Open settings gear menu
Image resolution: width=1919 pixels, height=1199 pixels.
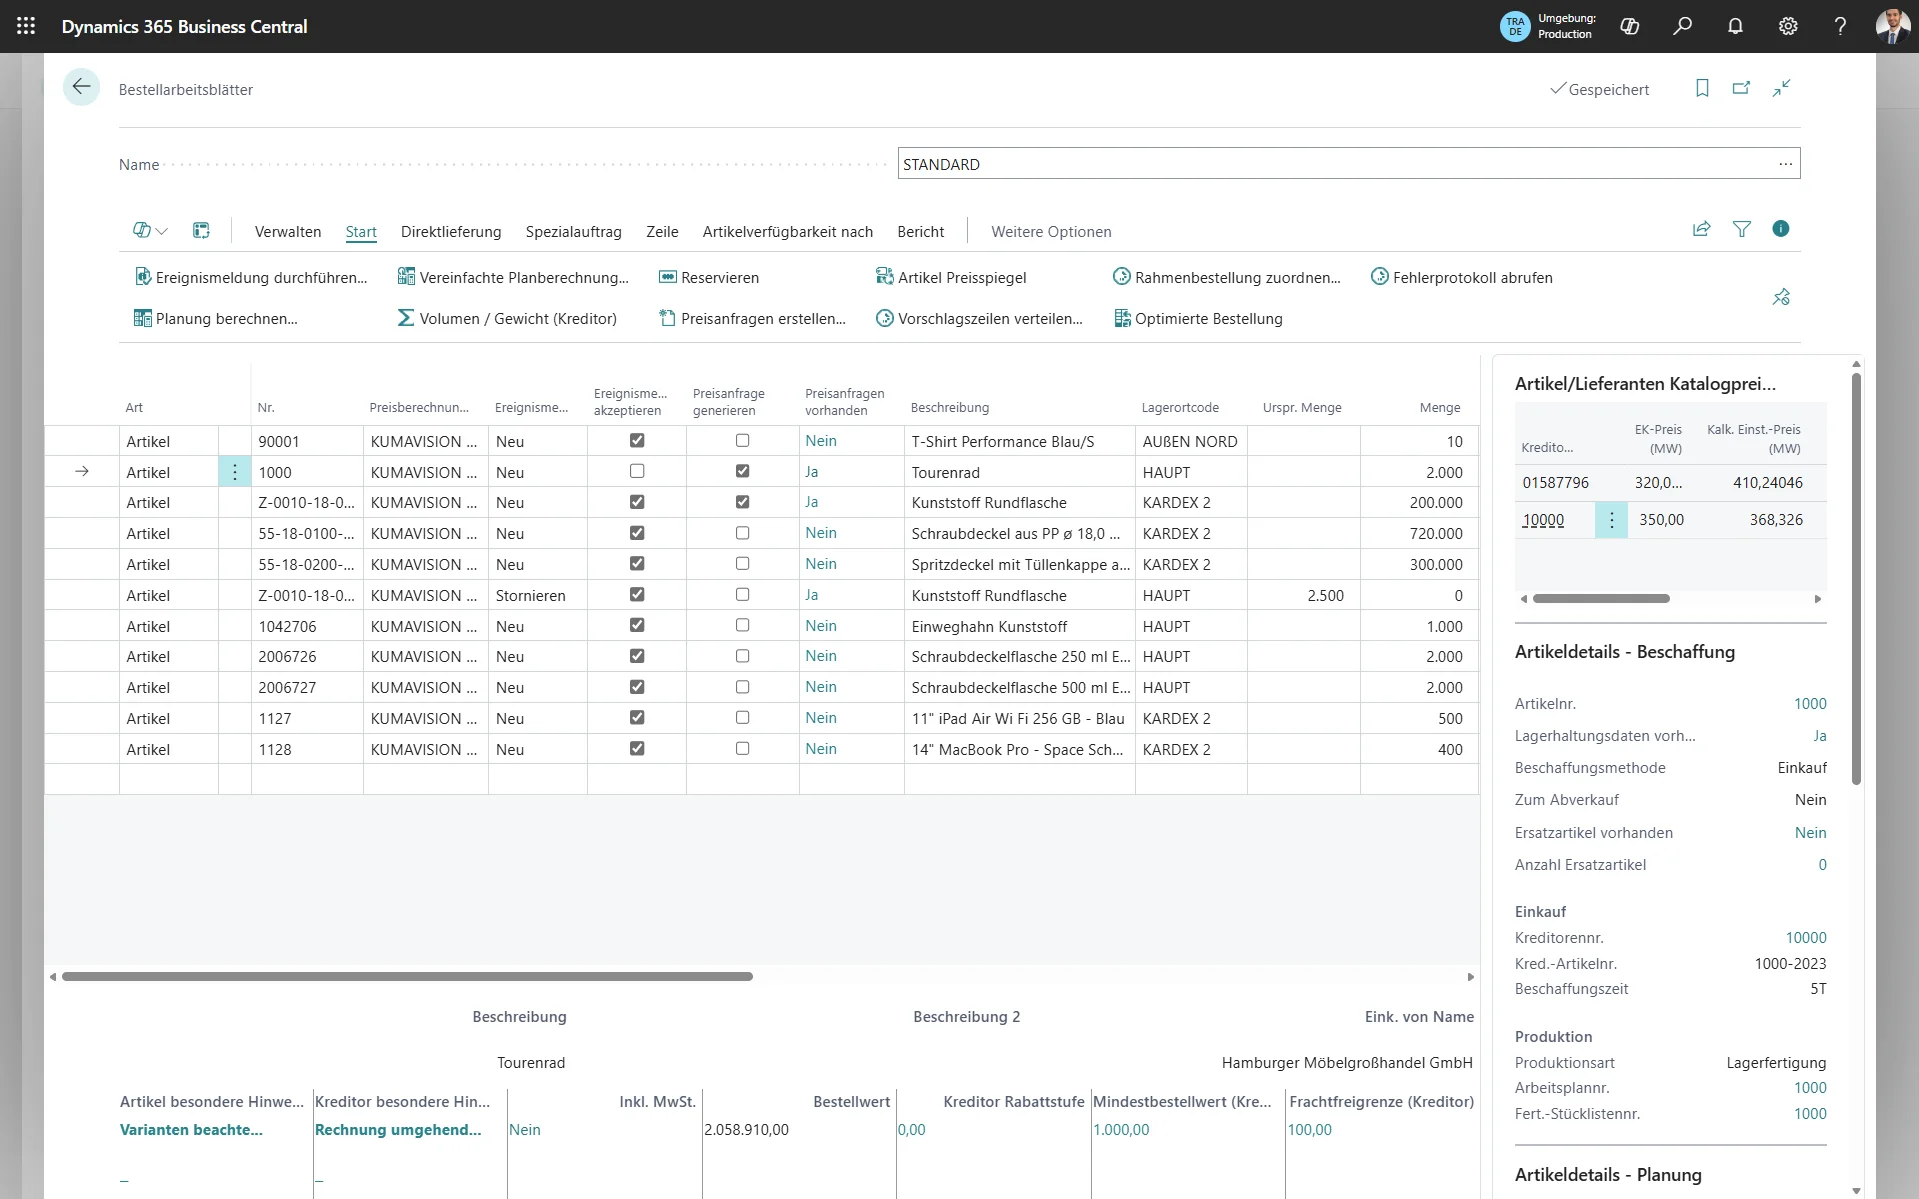point(1788,26)
